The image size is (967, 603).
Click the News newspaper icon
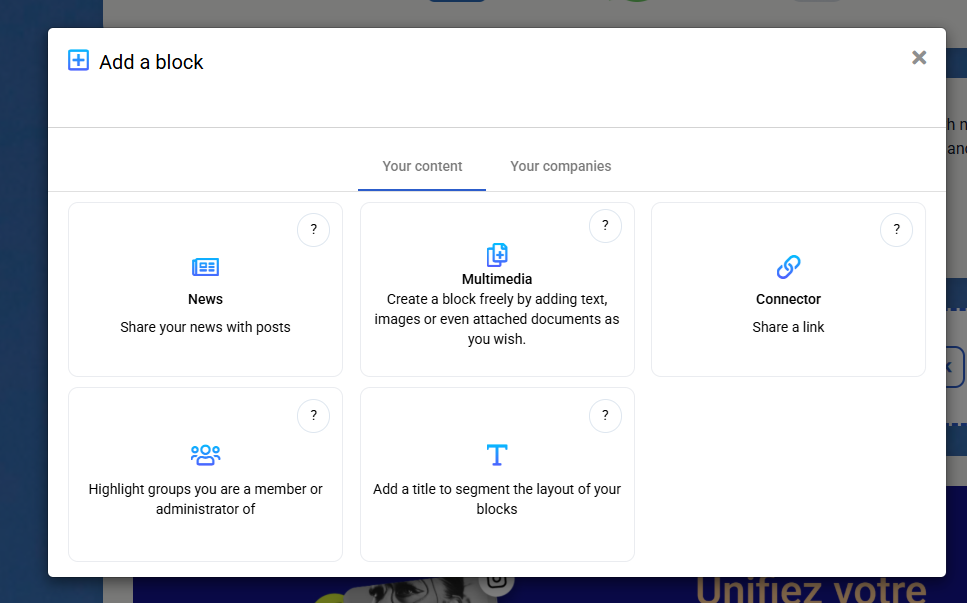205,267
